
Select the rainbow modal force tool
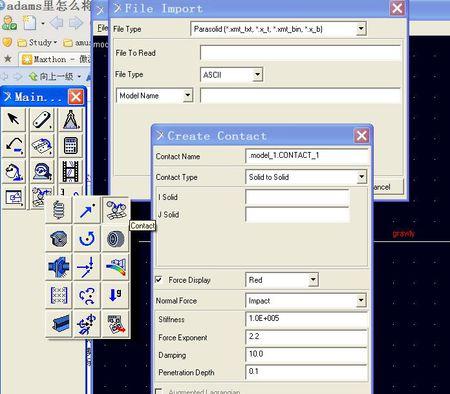point(115,267)
